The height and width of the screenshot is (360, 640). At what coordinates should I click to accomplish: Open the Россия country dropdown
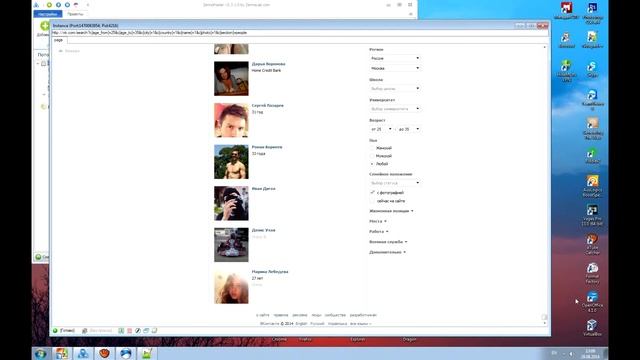pyautogui.click(x=395, y=58)
